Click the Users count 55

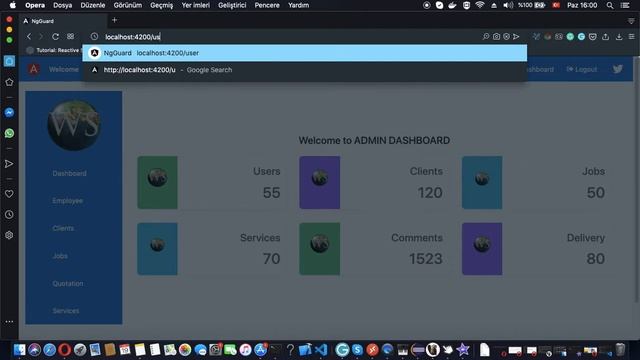click(x=271, y=193)
